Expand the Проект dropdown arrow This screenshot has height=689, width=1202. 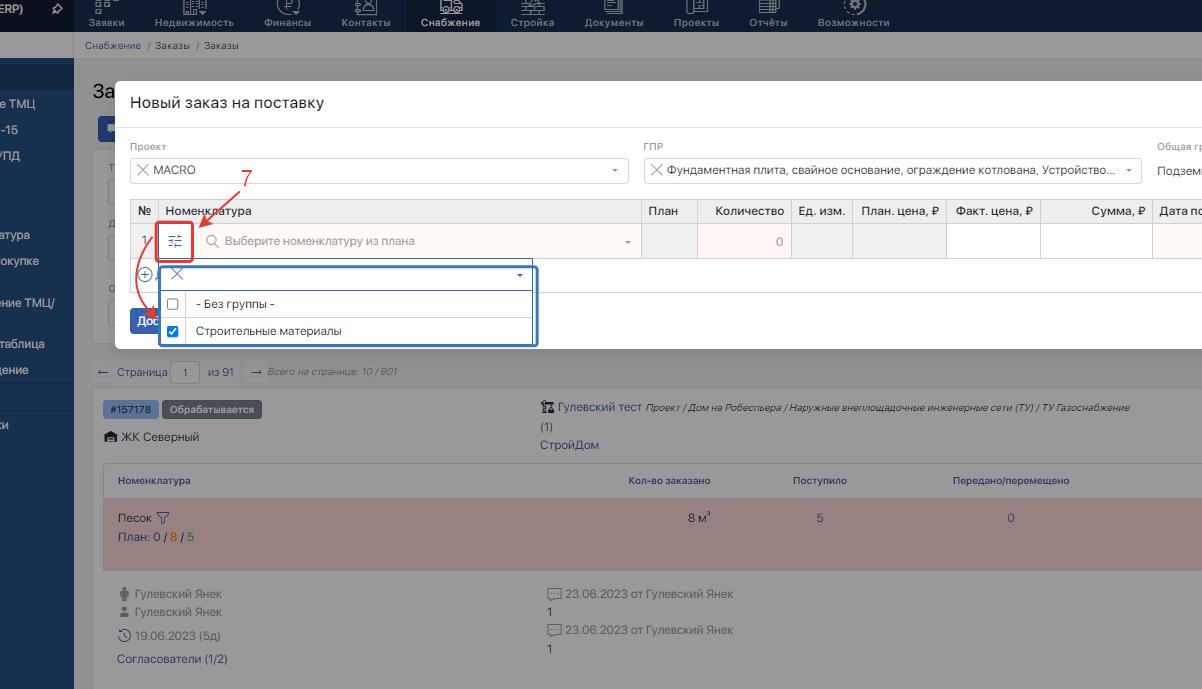click(615, 171)
